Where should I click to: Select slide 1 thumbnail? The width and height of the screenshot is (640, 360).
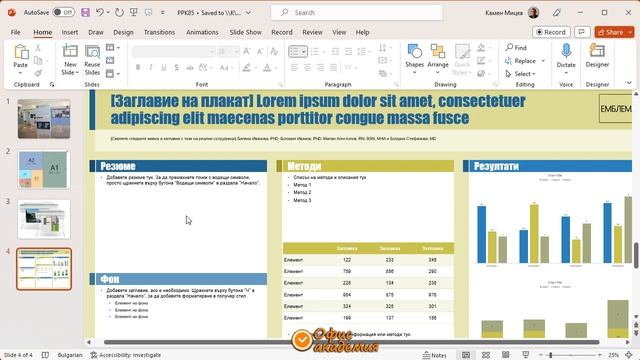pyautogui.click(x=44, y=119)
